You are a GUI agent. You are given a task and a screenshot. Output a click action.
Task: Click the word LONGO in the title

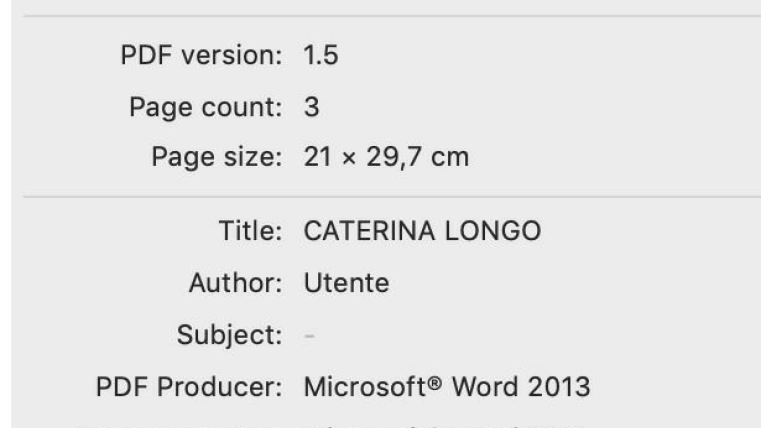point(490,232)
